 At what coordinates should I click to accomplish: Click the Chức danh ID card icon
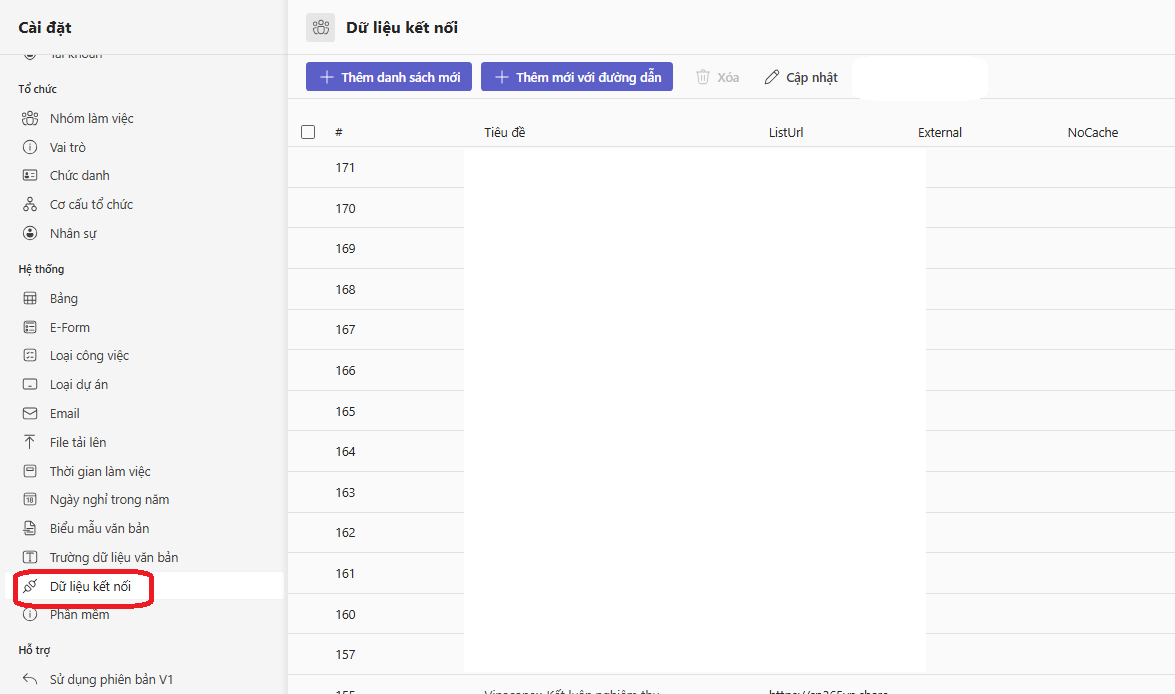[x=30, y=176]
